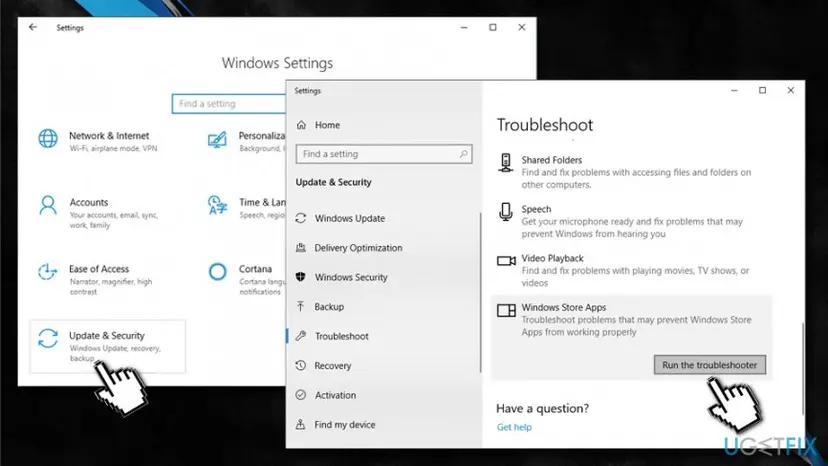Click Find a setting field in Windows Settings
This screenshot has width=828, height=466.
tap(229, 104)
